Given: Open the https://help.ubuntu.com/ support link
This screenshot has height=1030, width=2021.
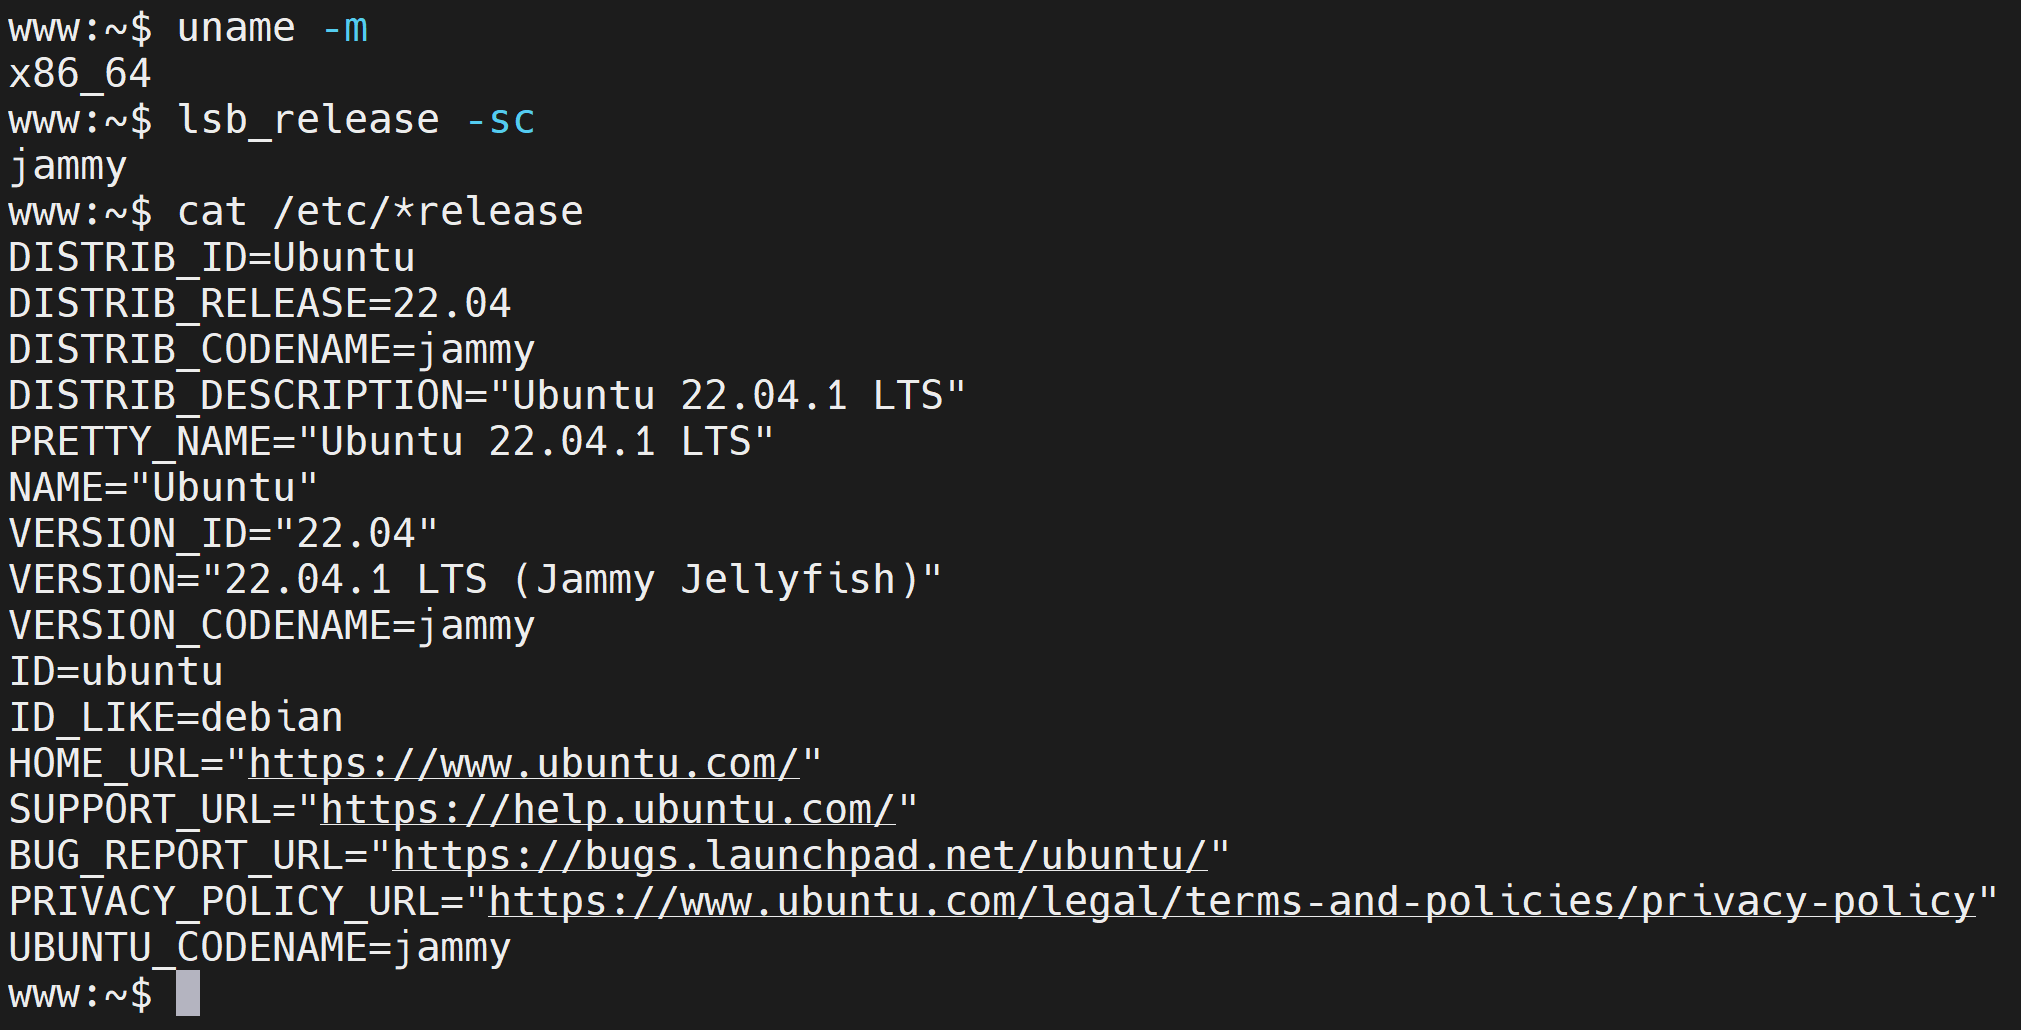Looking at the screenshot, I should coord(608,810).
